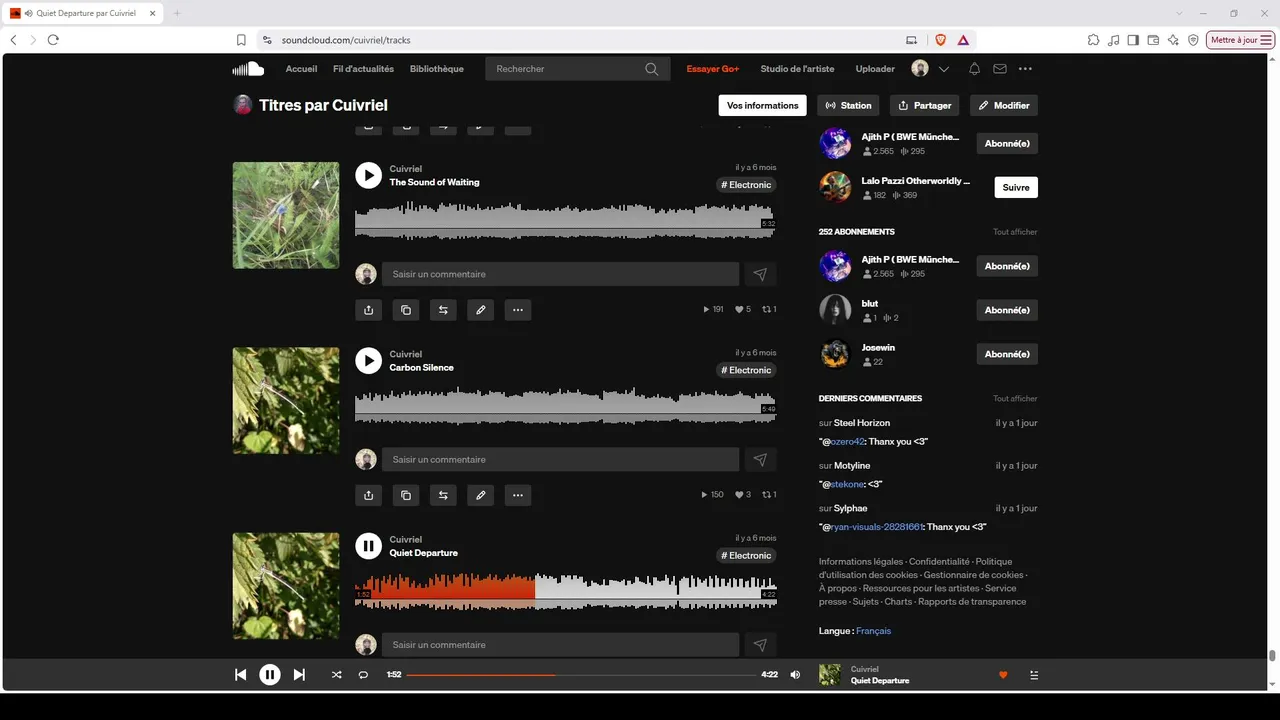Skip to next track in player bar
This screenshot has height=720, width=1280.
(299, 675)
